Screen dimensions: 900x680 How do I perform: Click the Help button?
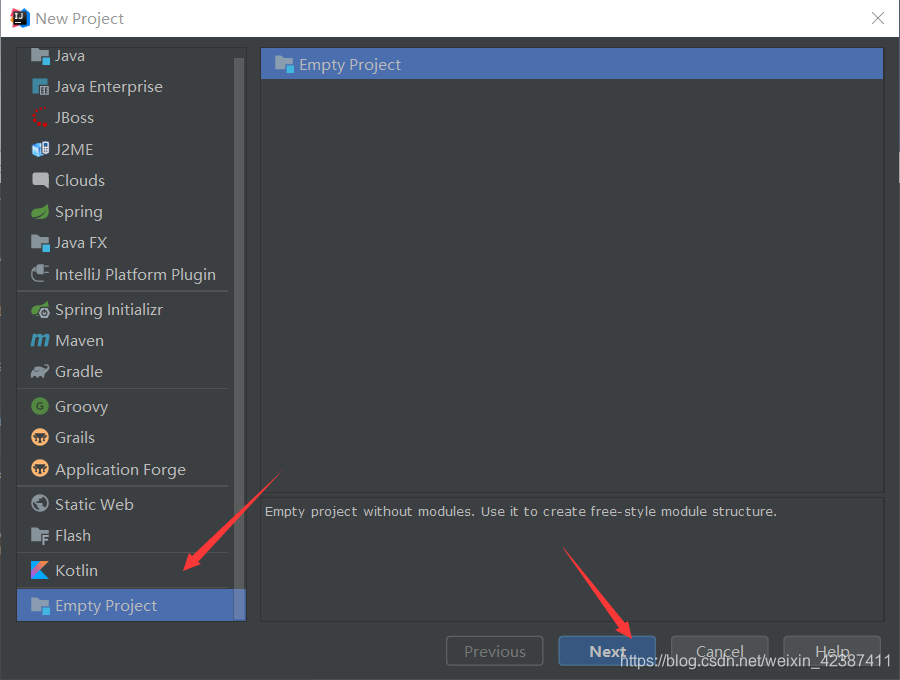832,651
